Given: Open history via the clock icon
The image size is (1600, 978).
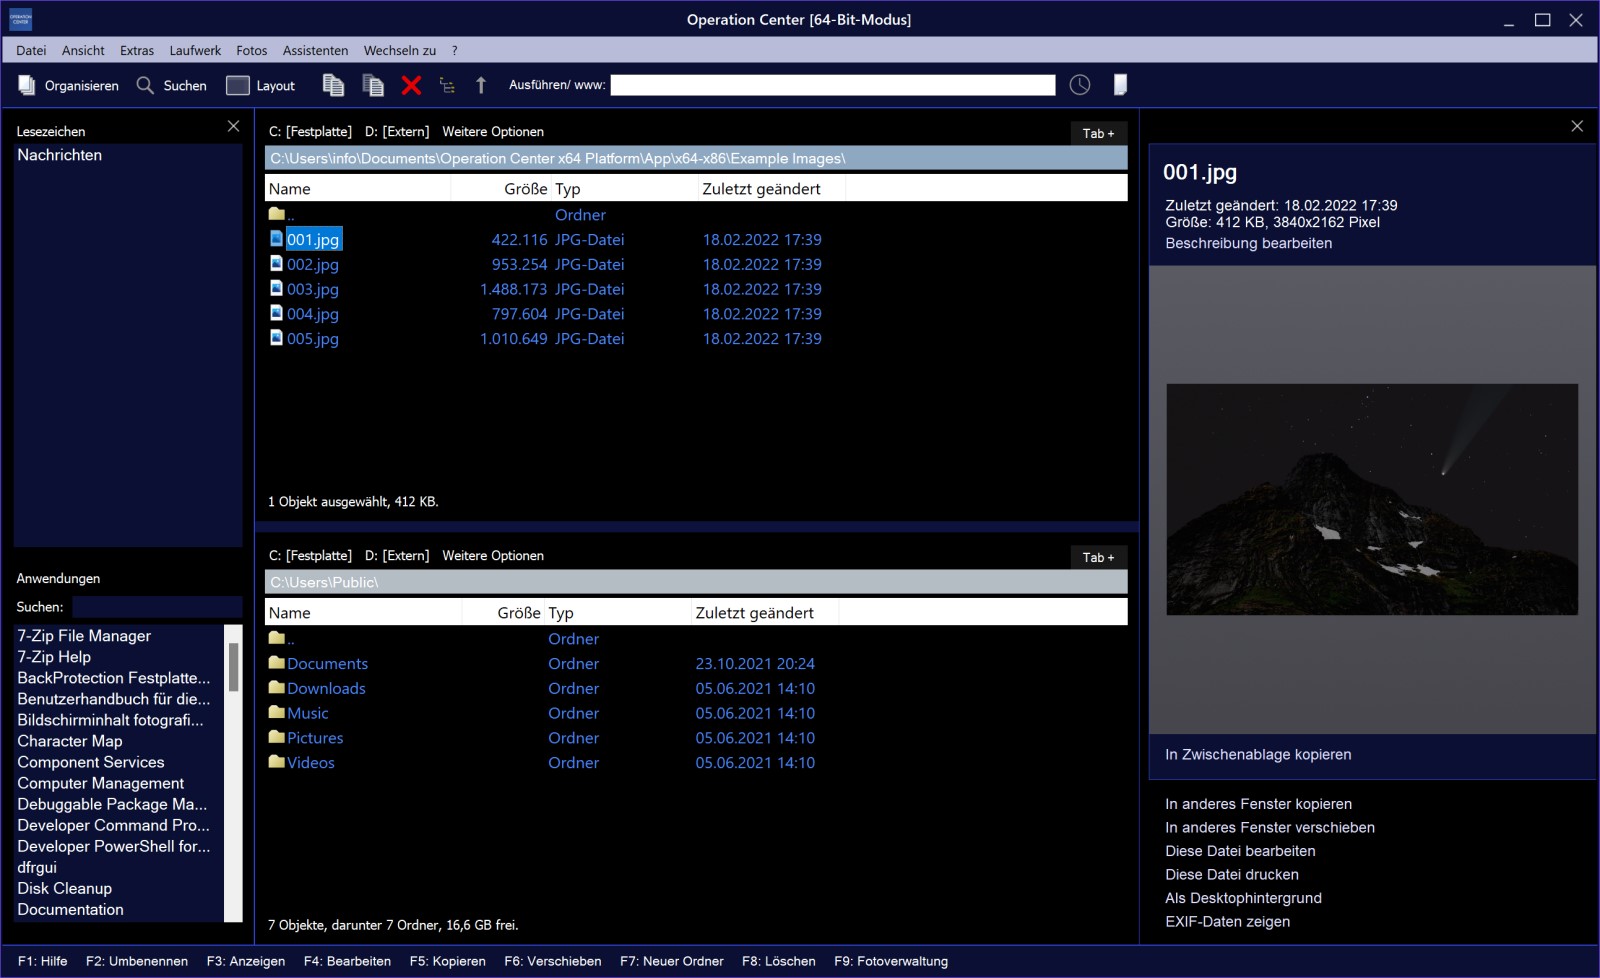Looking at the screenshot, I should point(1080,86).
